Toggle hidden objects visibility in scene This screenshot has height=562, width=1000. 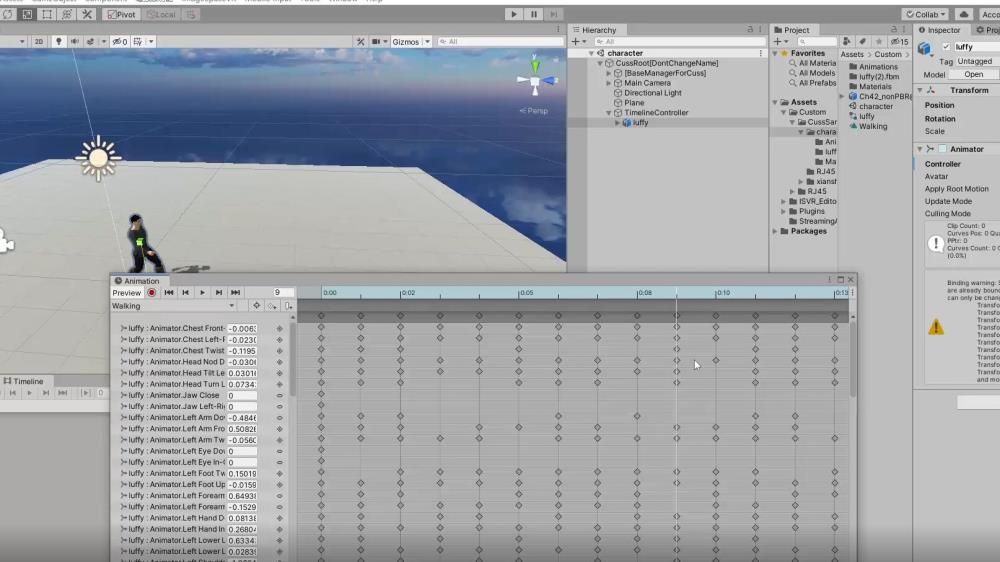(x=120, y=41)
